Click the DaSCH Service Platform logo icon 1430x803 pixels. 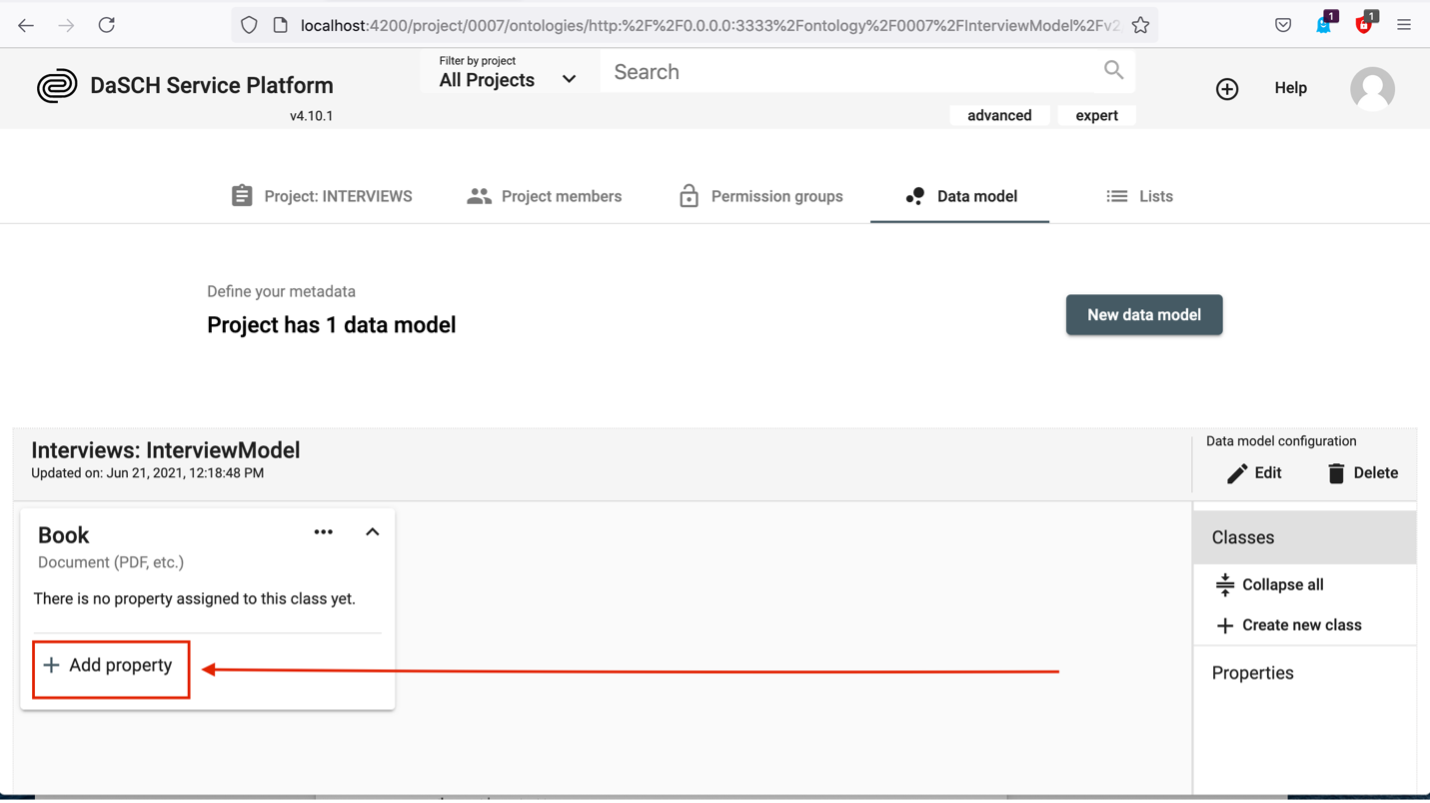tap(57, 86)
